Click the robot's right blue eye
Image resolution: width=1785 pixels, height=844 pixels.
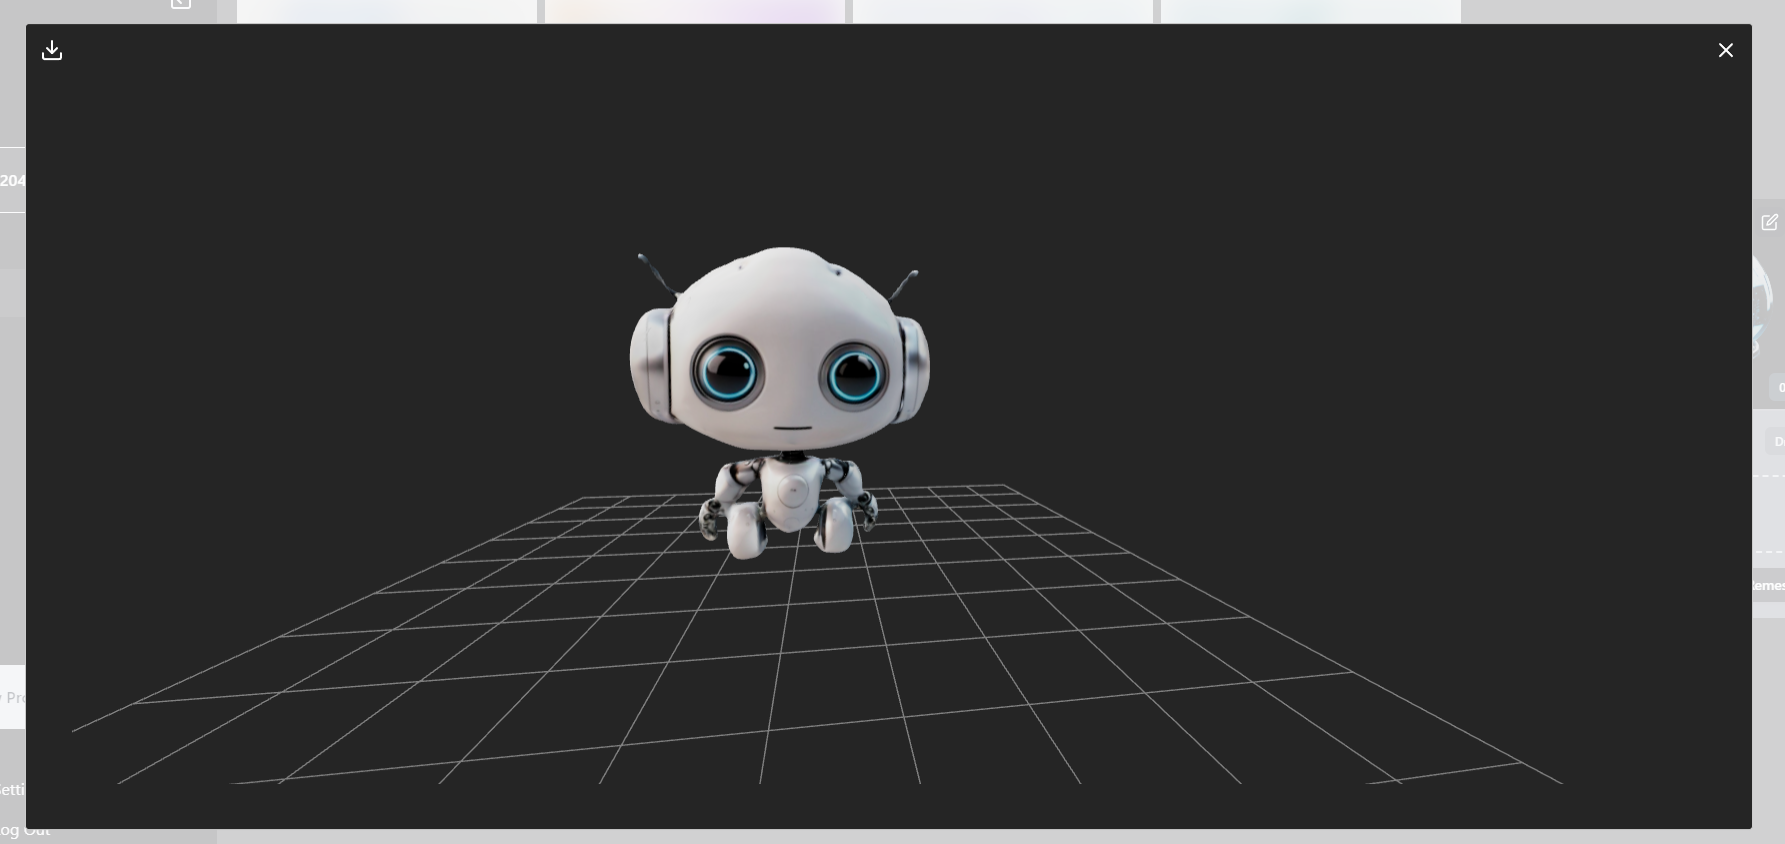coord(854,375)
